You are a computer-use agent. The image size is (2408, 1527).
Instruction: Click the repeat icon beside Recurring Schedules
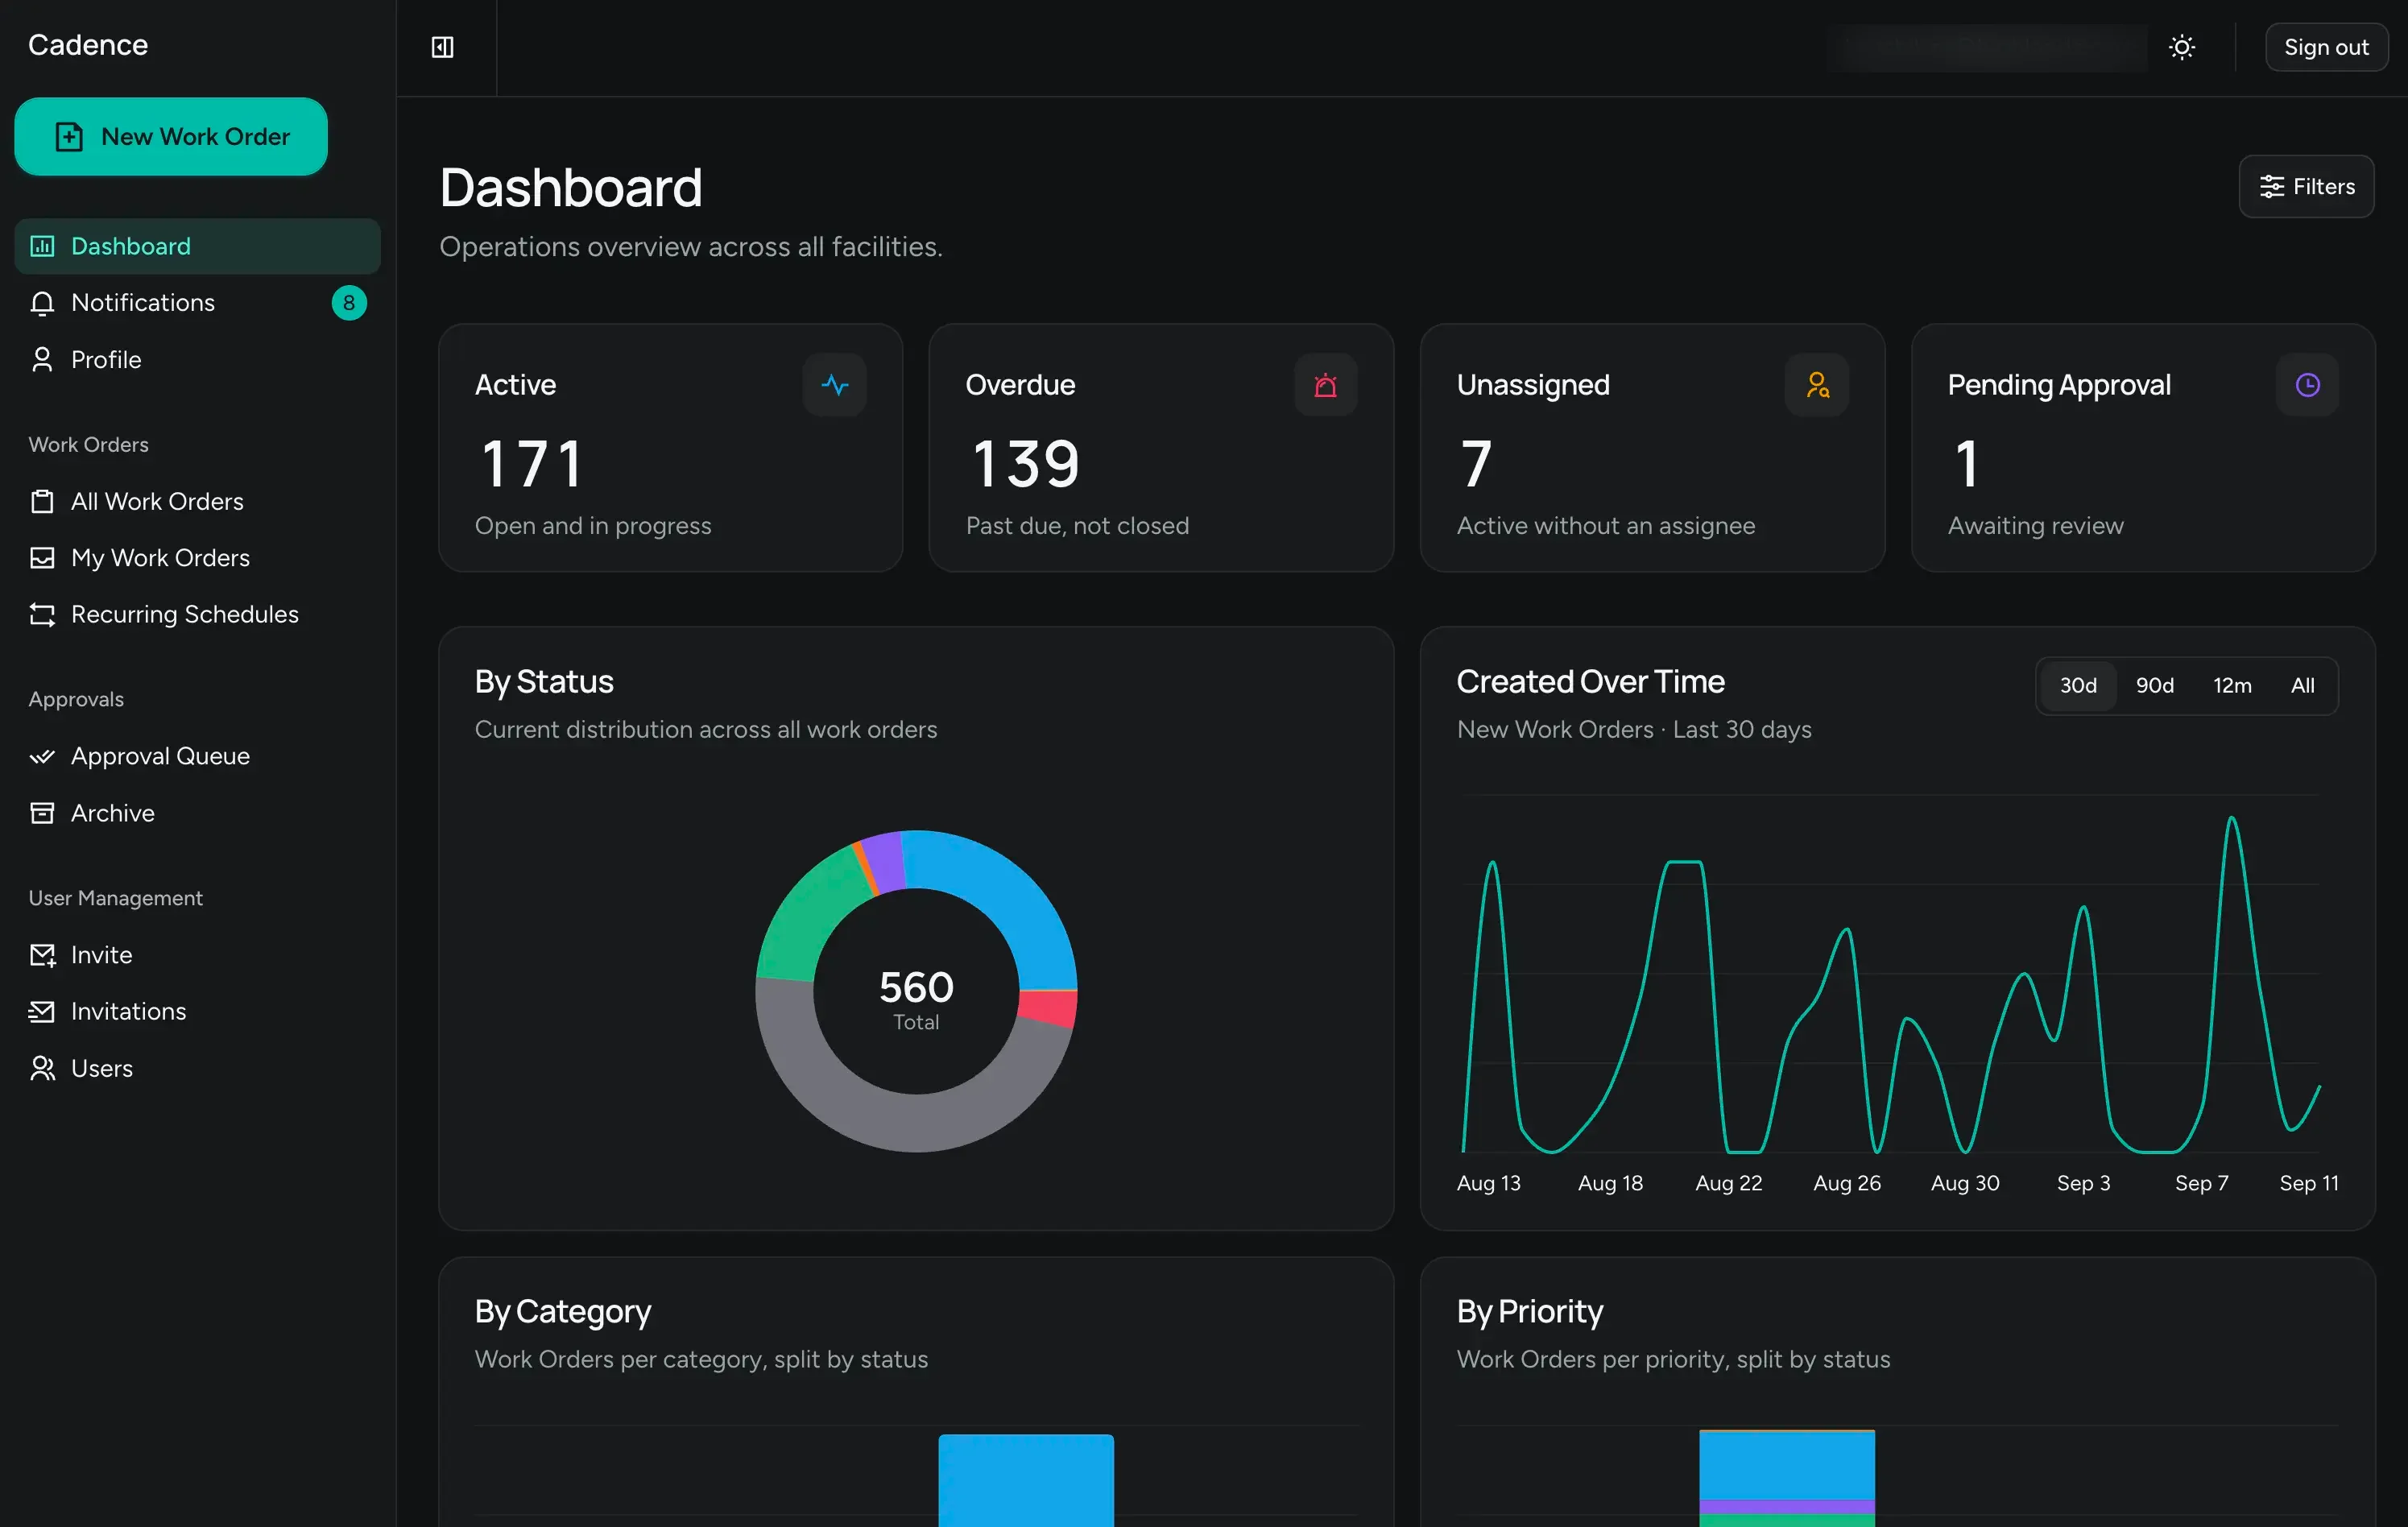42,614
